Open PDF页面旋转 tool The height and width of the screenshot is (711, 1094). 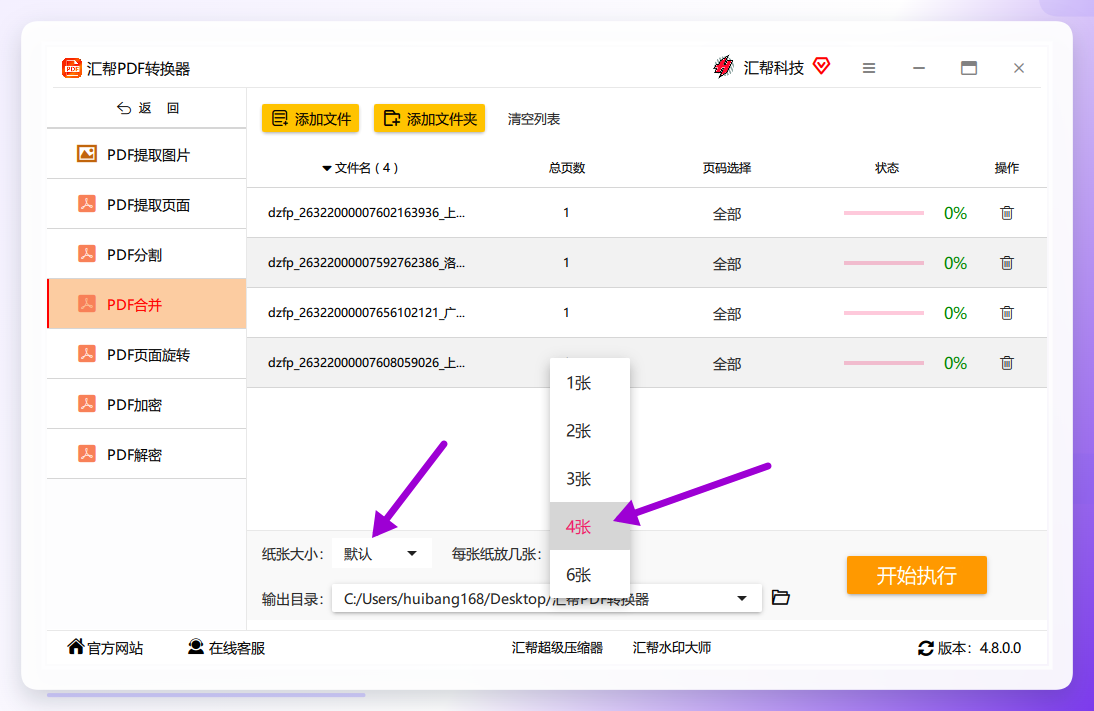tap(147, 354)
